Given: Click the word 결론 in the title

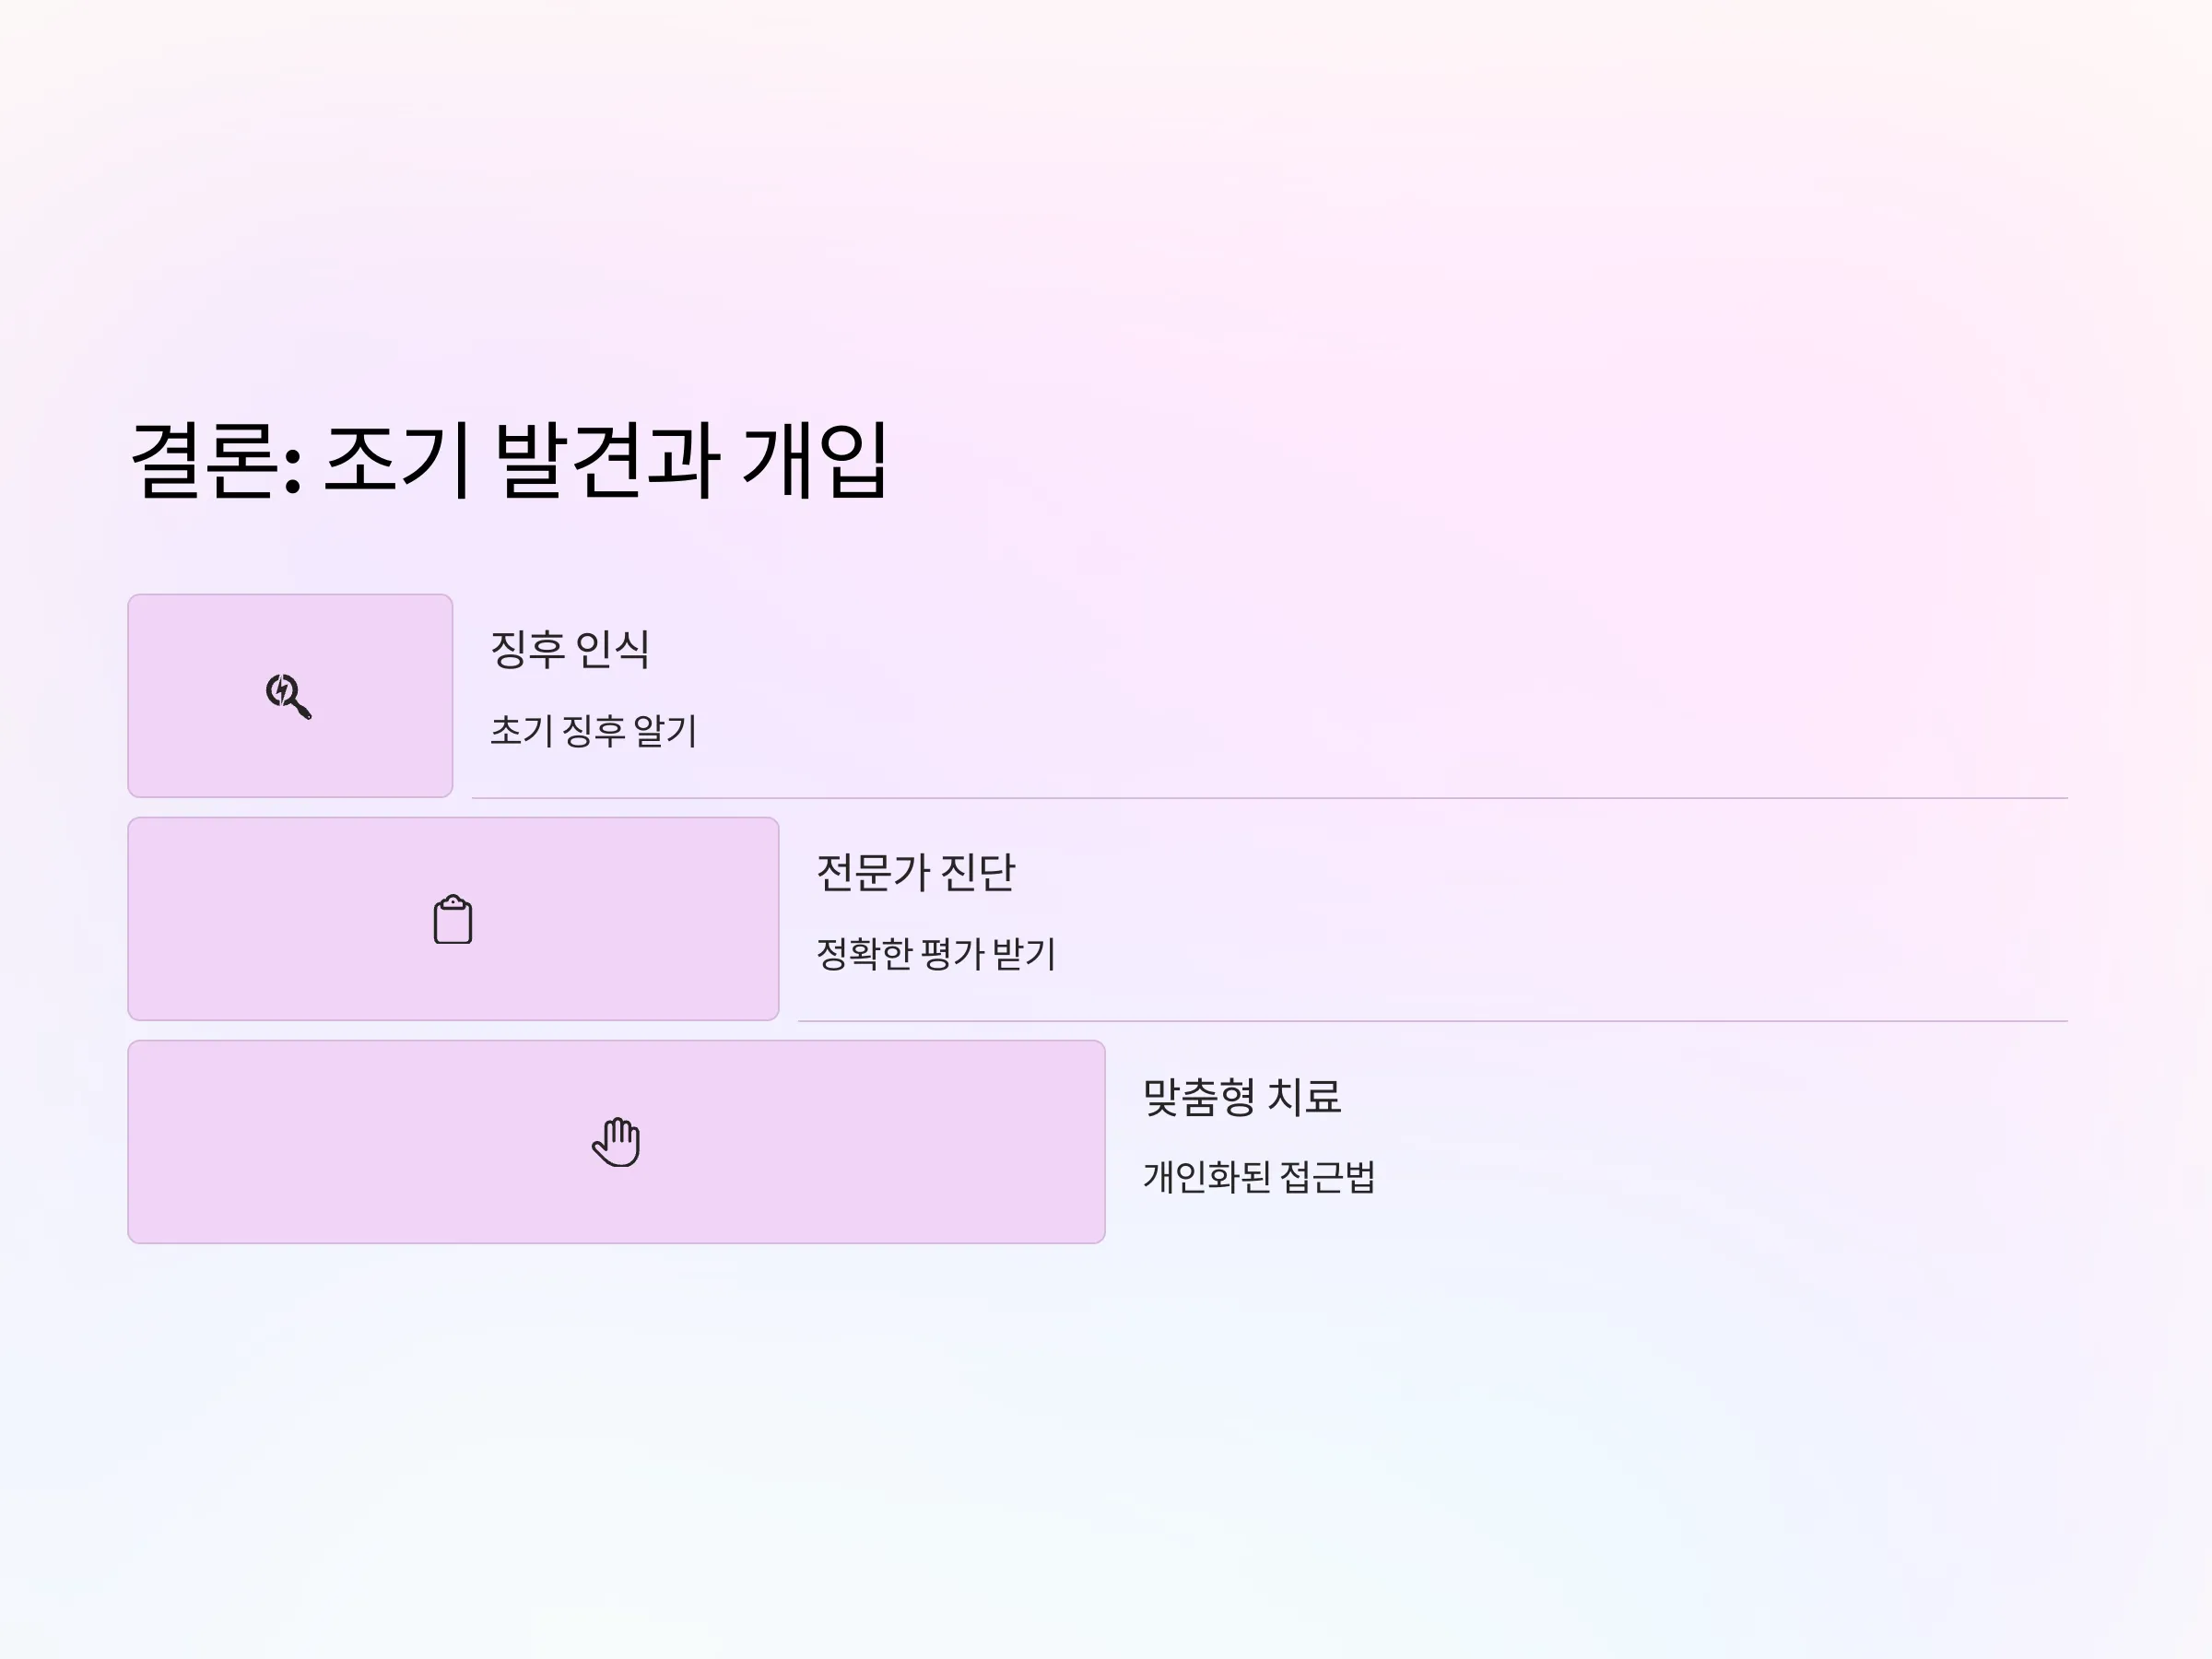Looking at the screenshot, I should (205, 460).
